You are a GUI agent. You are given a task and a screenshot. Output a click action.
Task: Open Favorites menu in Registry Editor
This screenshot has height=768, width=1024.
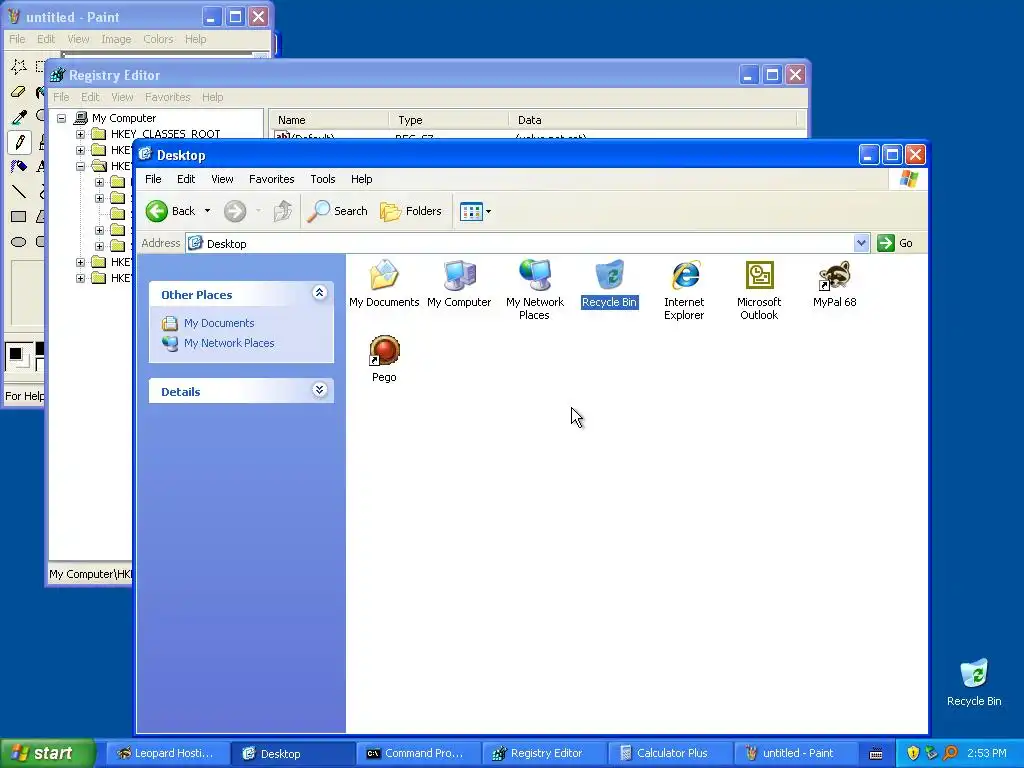[x=167, y=97]
